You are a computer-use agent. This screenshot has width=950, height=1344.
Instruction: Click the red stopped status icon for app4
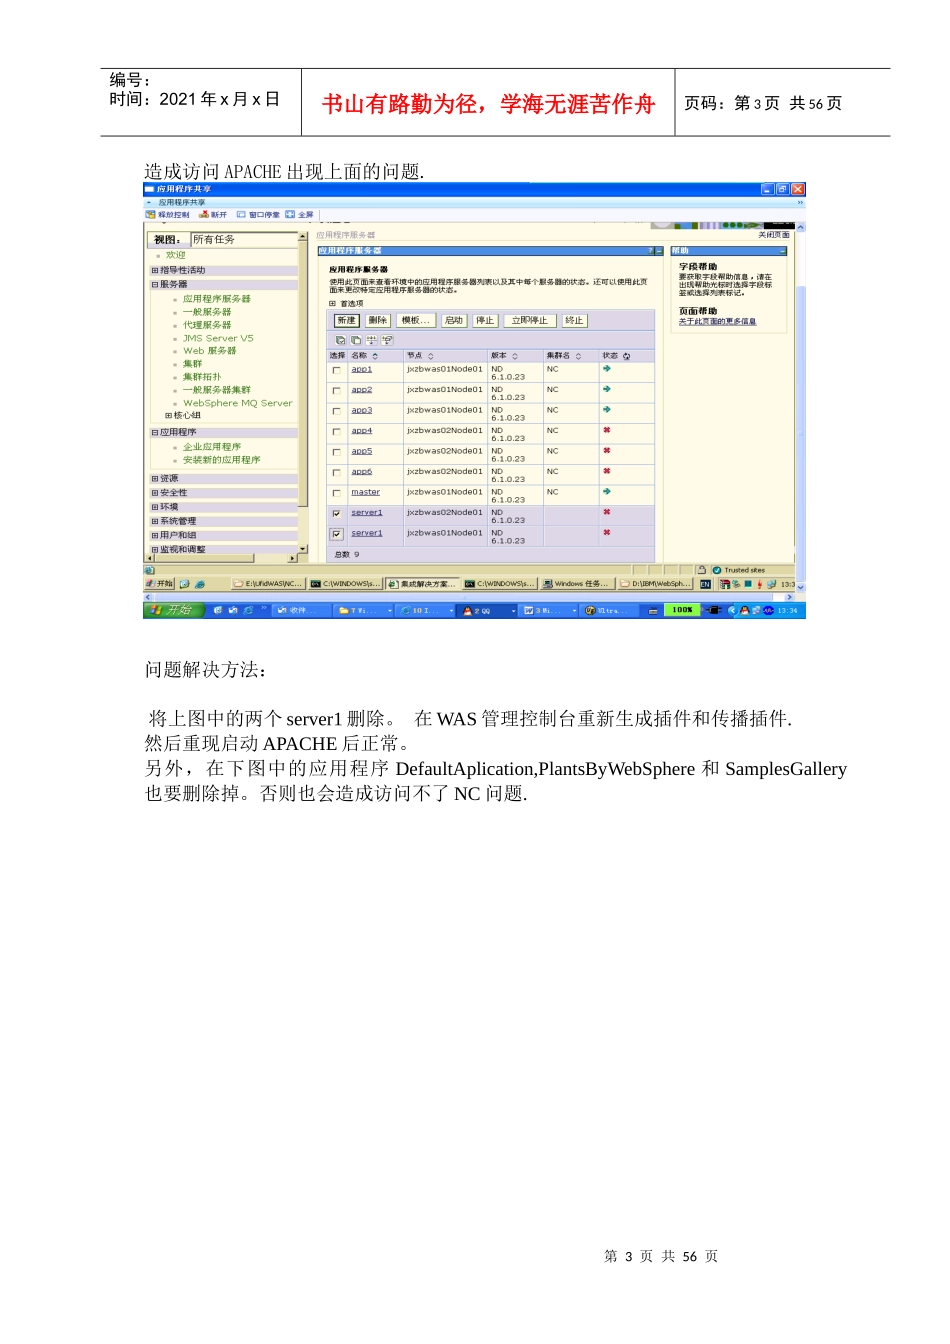pos(607,430)
